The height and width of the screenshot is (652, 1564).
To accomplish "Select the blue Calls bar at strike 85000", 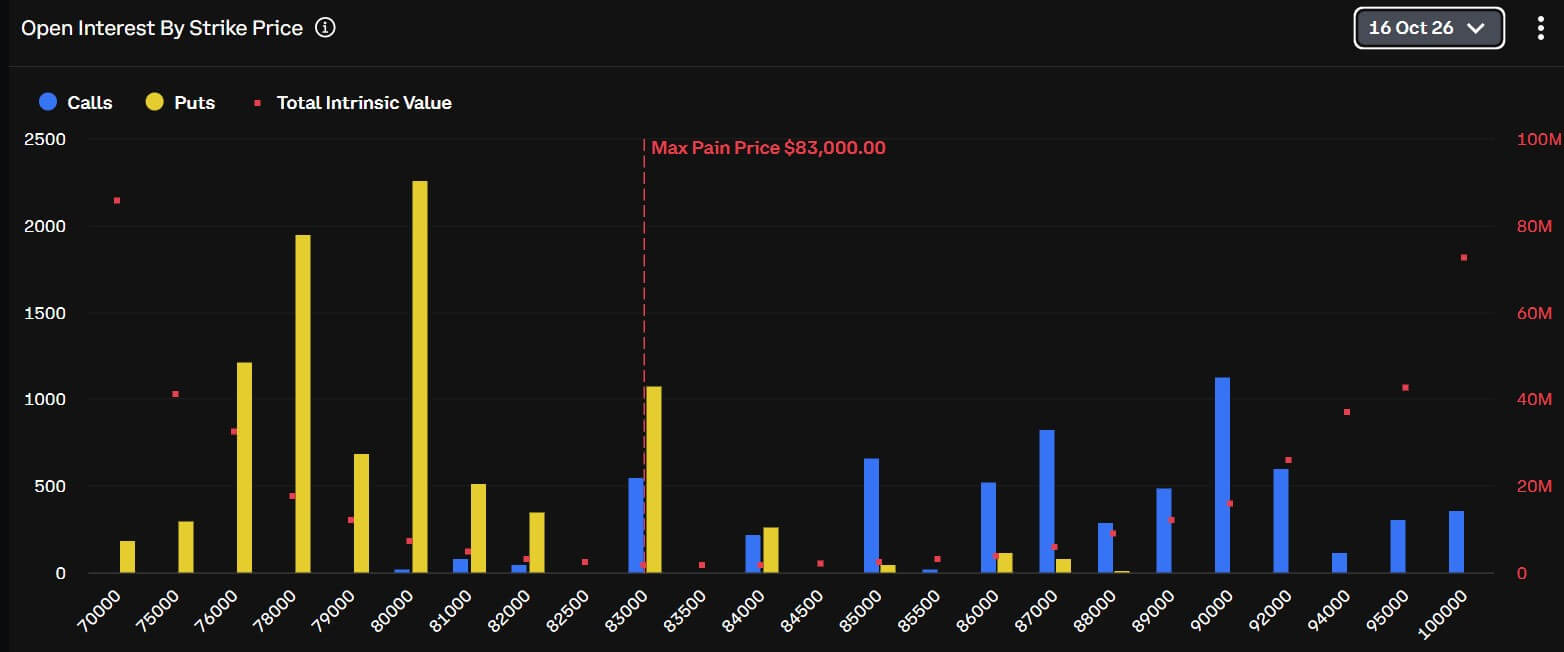I will pos(871,516).
